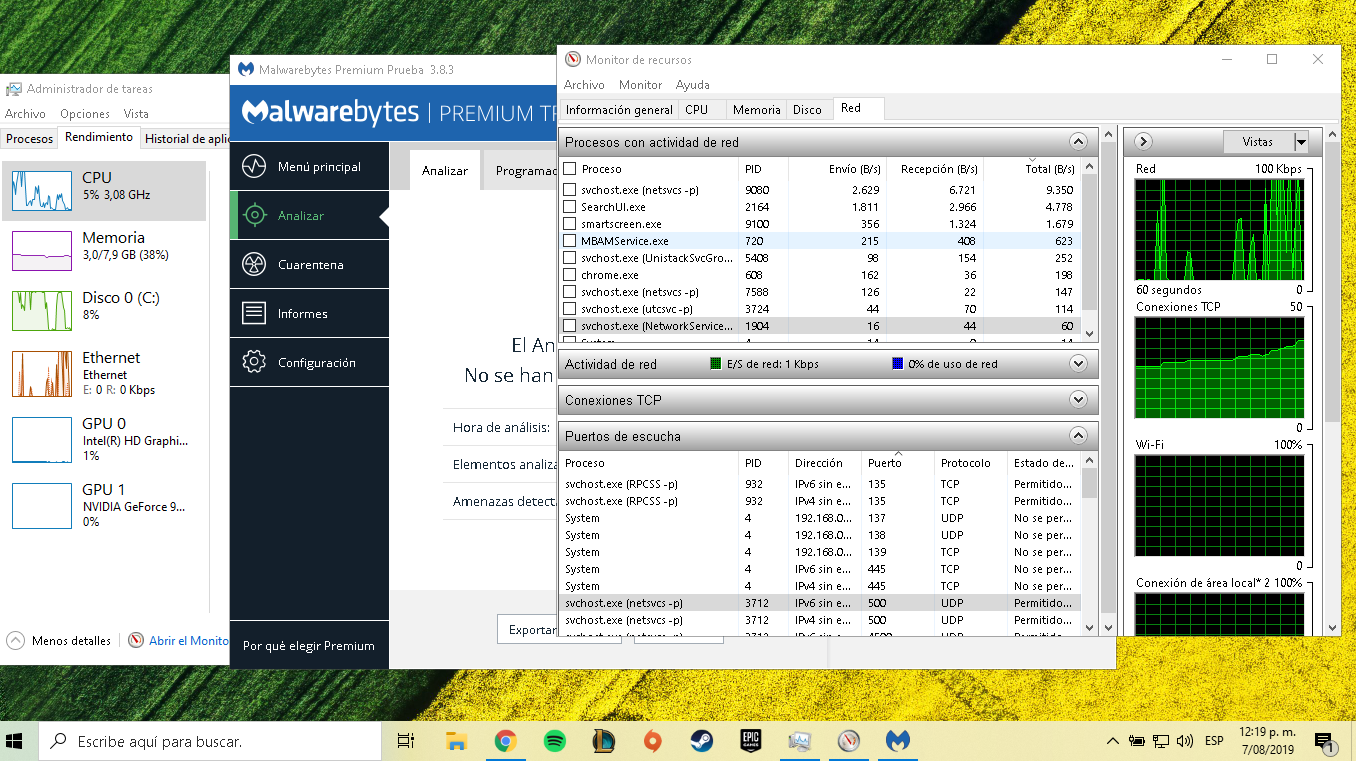Tick the checkbox for chrome.exe
This screenshot has width=1356, height=761.
[569, 275]
